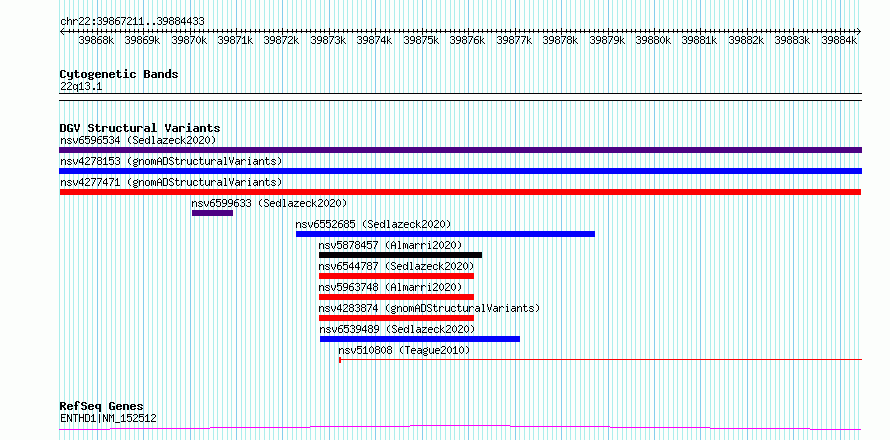Open the nsv6544787 (Sedlazeck2020) label

click(x=396, y=266)
